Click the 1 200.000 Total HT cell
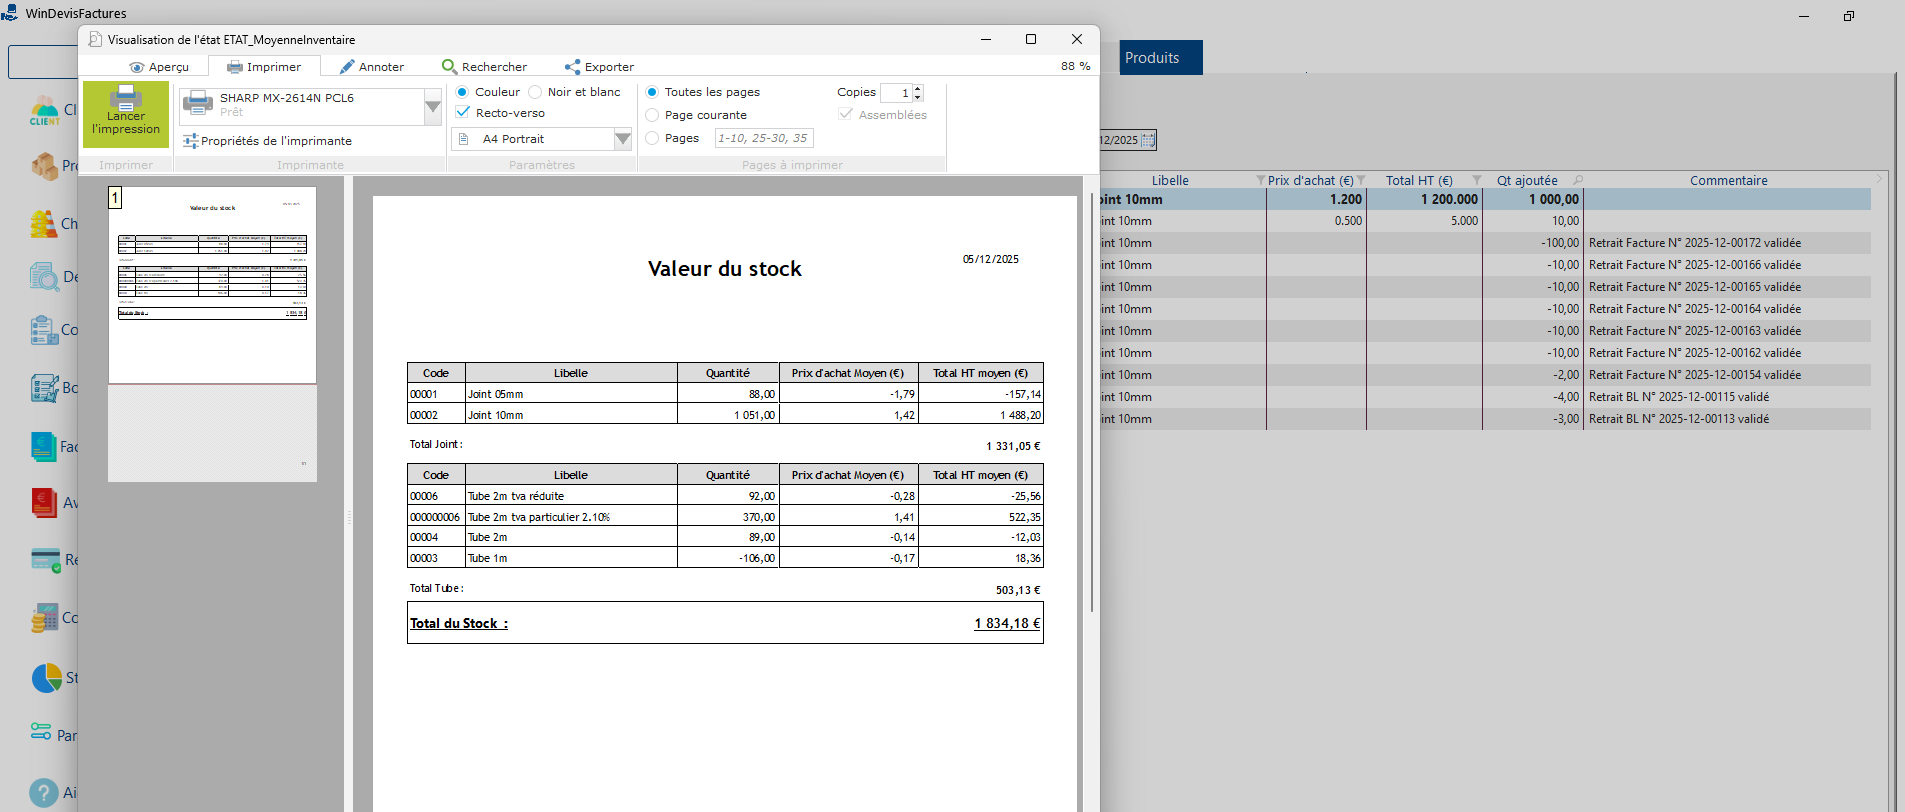1905x812 pixels. (x=1424, y=199)
